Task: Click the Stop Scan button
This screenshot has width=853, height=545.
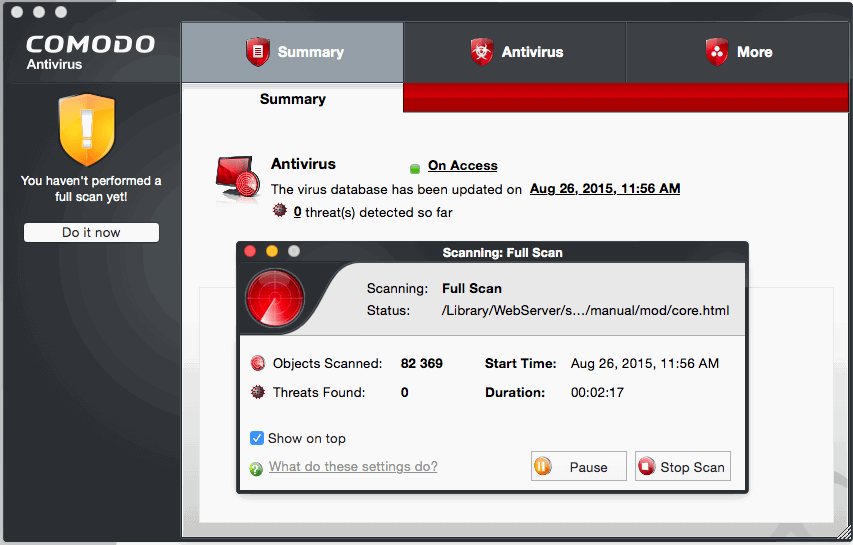Action: point(682,467)
